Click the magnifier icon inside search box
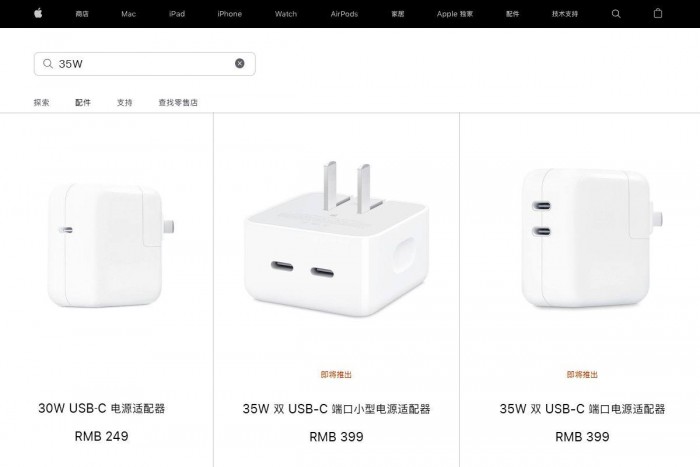 (x=48, y=64)
